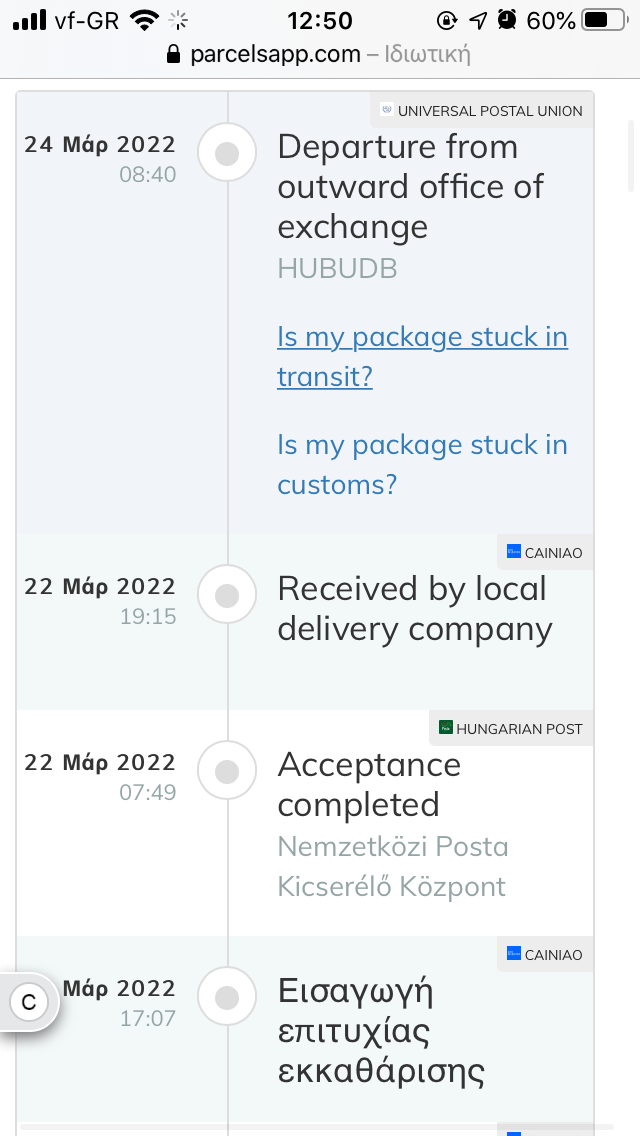Tap the parcelsapp.com address bar
Screen dimensions: 640x1136
click(319, 54)
